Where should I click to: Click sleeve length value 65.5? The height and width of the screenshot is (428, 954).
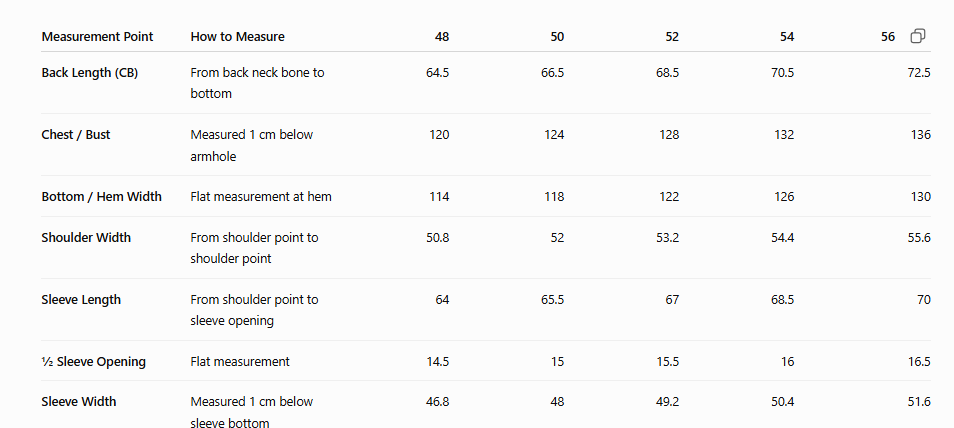(x=552, y=300)
